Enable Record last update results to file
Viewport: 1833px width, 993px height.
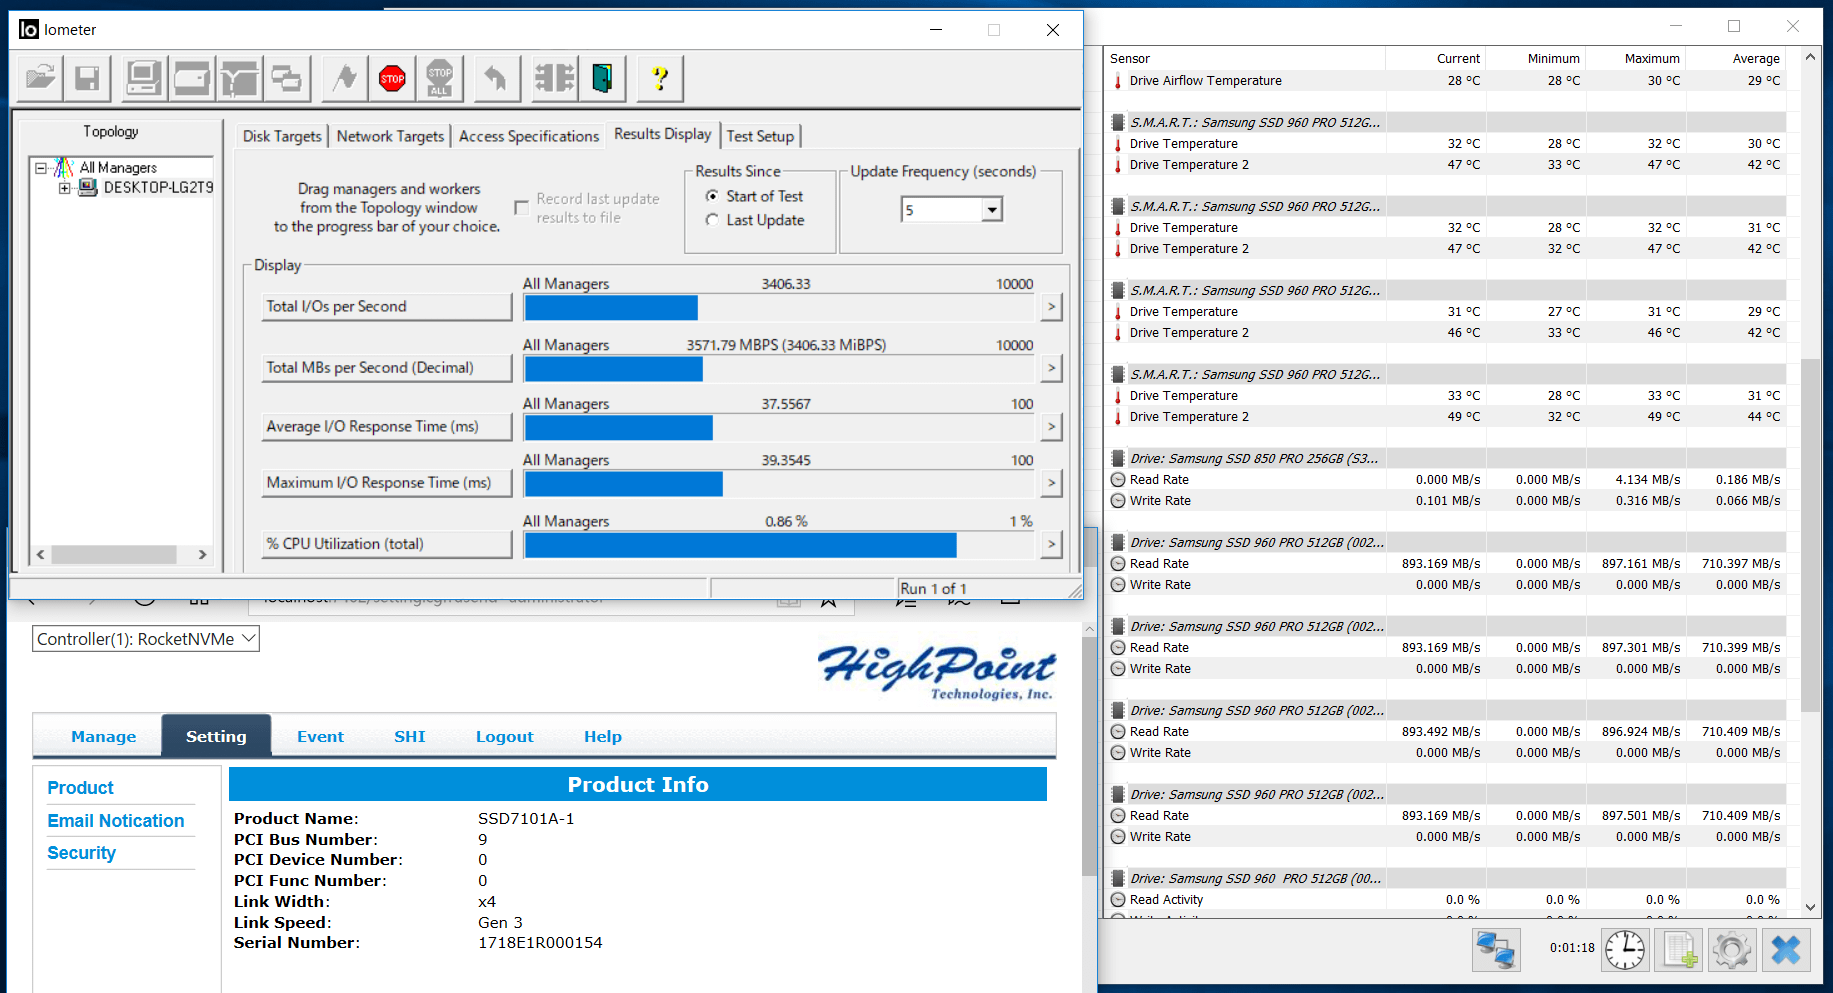[x=521, y=208]
